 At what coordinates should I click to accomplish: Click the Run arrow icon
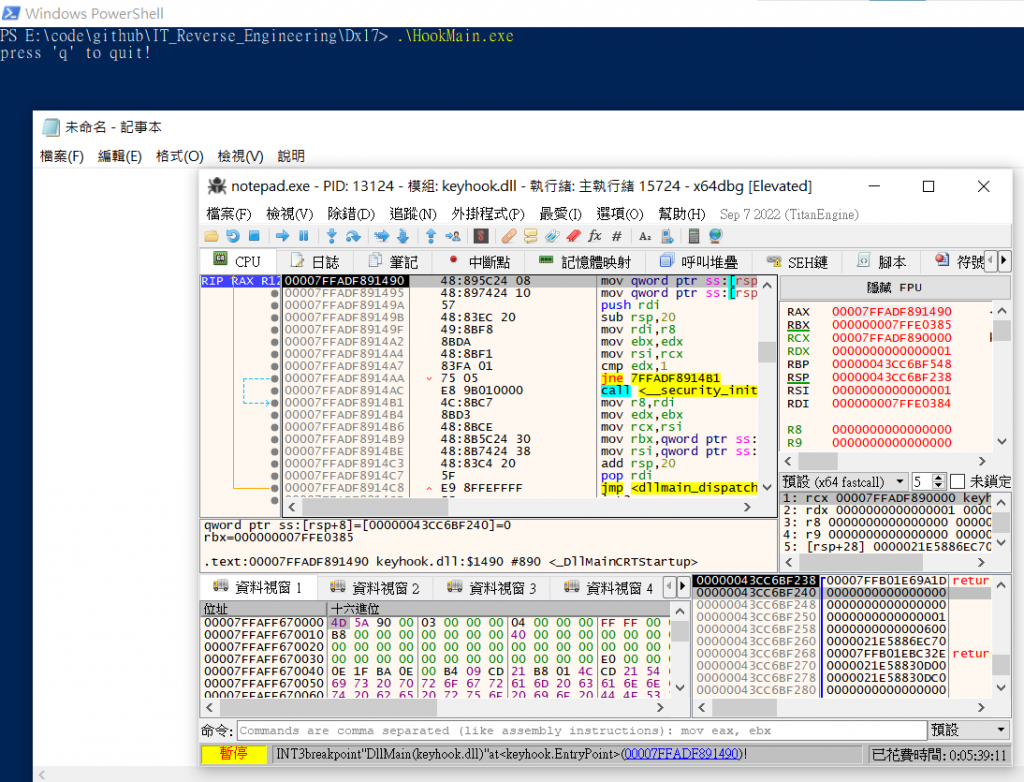(282, 236)
